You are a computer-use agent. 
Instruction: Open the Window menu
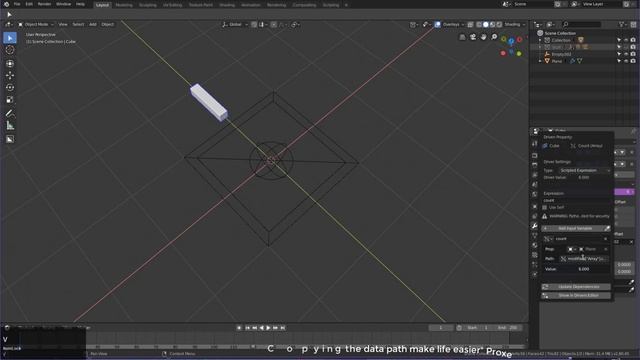point(63,4)
